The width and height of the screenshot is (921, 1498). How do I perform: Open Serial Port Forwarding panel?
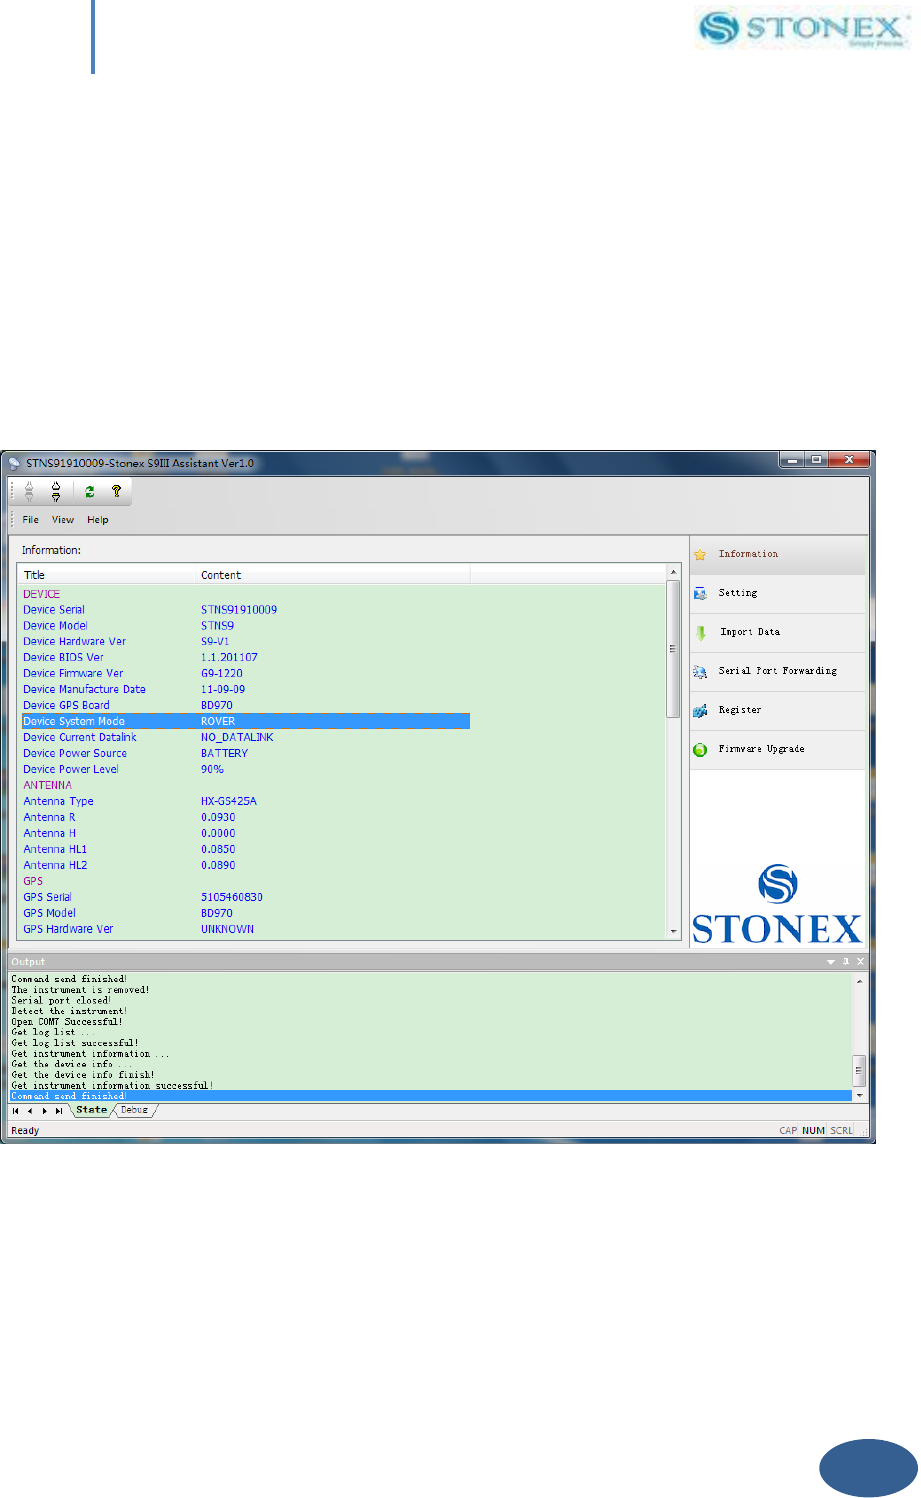[777, 672]
